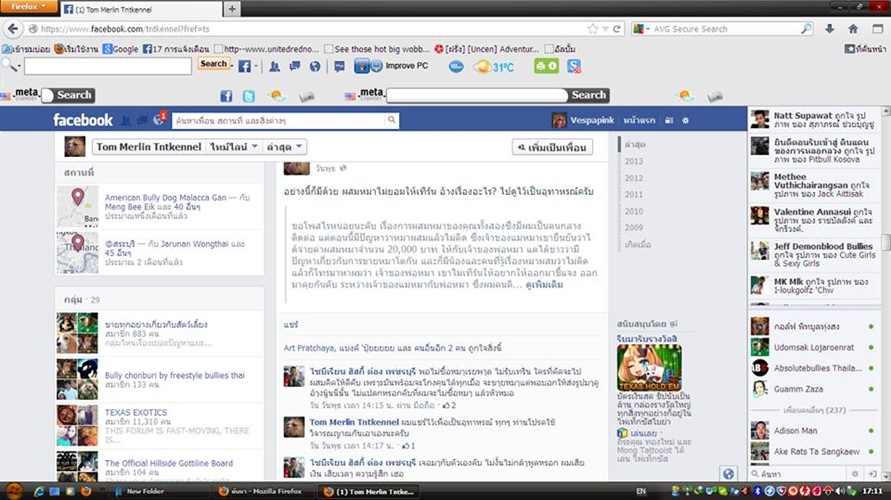Open chat with Udomsak Lojaroenrat
The height and width of the screenshot is (500, 891).
click(814, 347)
